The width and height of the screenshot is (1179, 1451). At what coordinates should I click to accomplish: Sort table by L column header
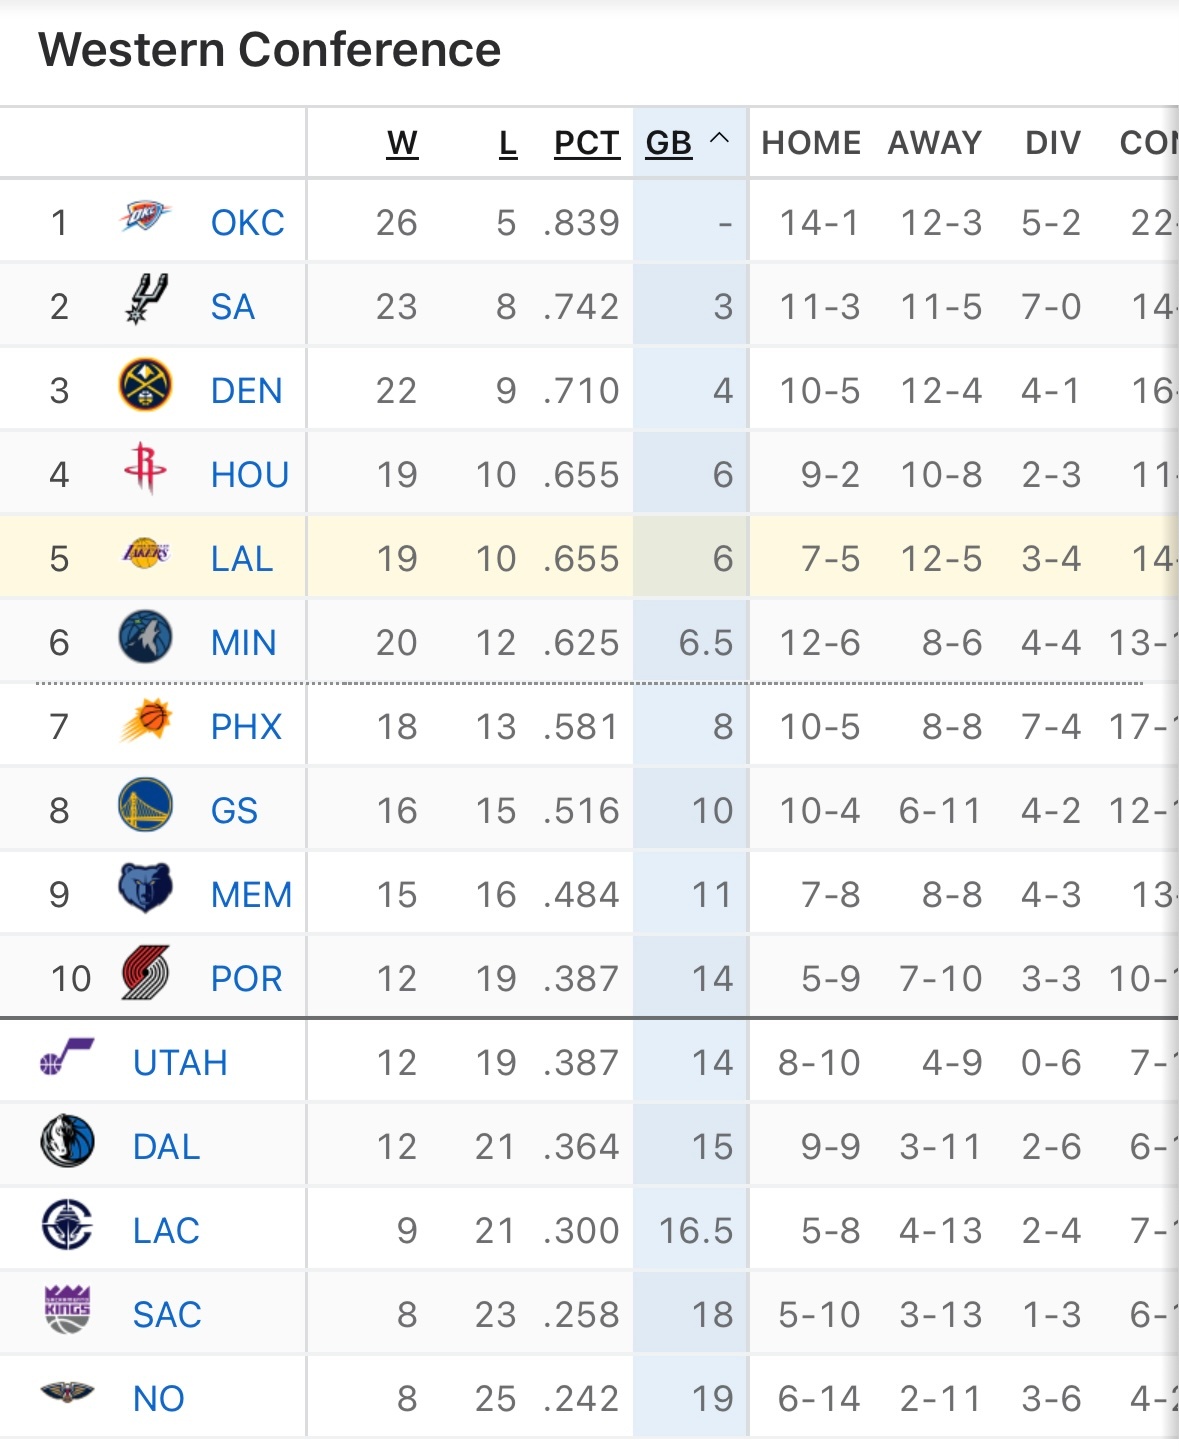pyautogui.click(x=508, y=144)
